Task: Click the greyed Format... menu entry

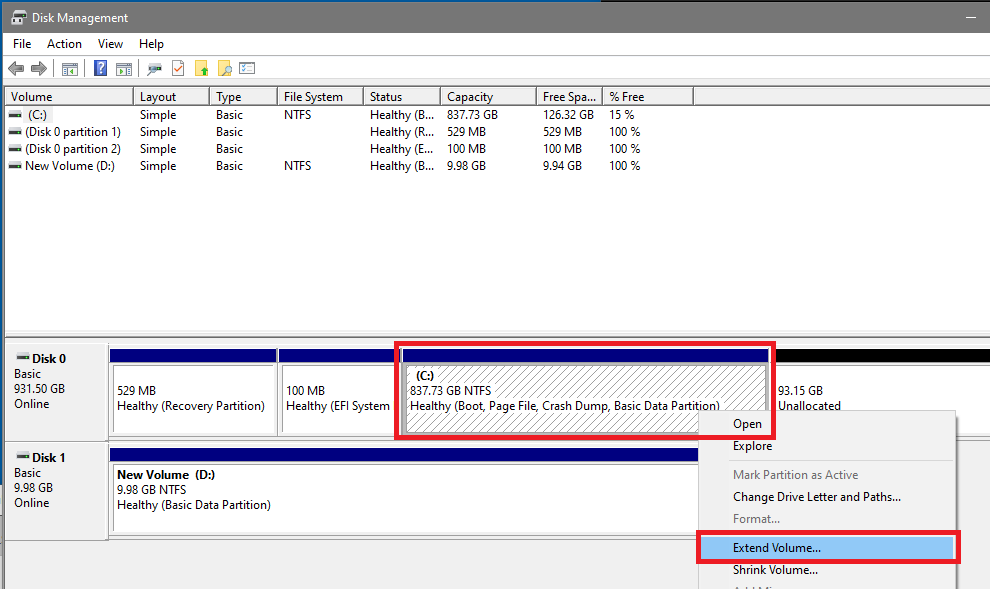Action: (x=827, y=519)
